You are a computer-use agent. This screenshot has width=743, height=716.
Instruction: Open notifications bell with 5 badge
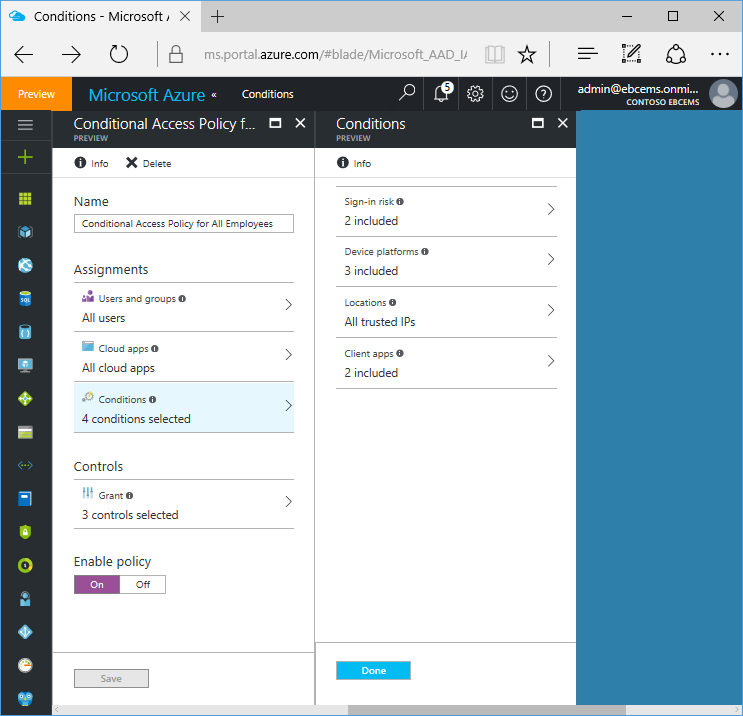442,92
